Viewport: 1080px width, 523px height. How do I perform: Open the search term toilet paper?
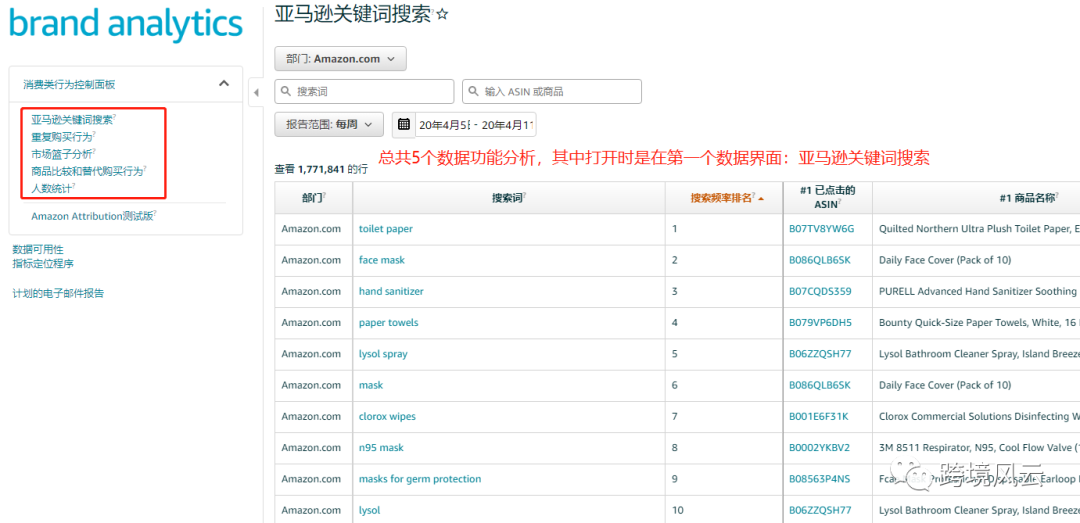(386, 229)
